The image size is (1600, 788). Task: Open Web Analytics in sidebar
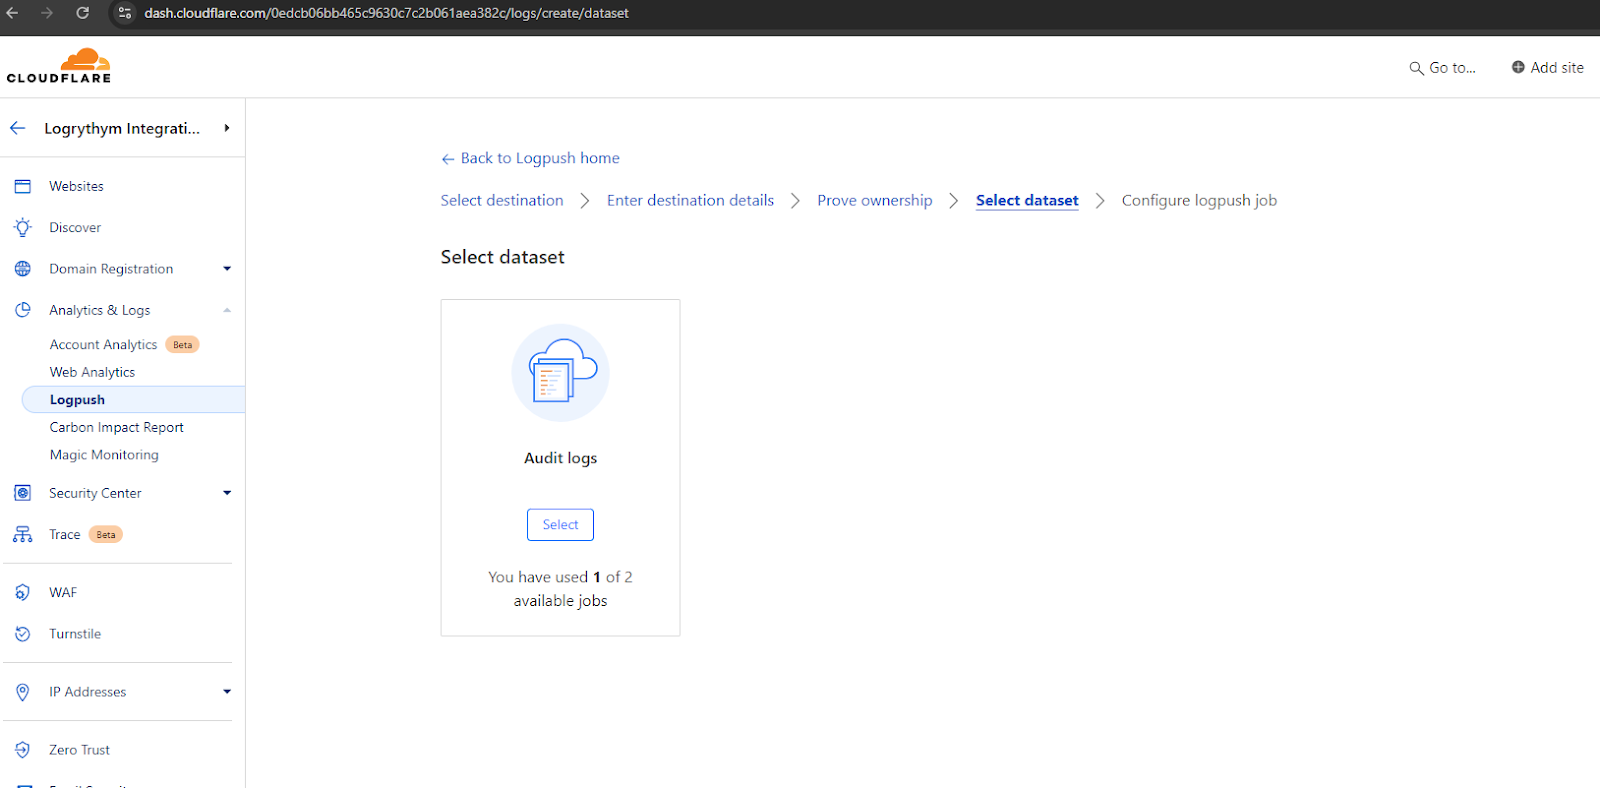click(92, 372)
